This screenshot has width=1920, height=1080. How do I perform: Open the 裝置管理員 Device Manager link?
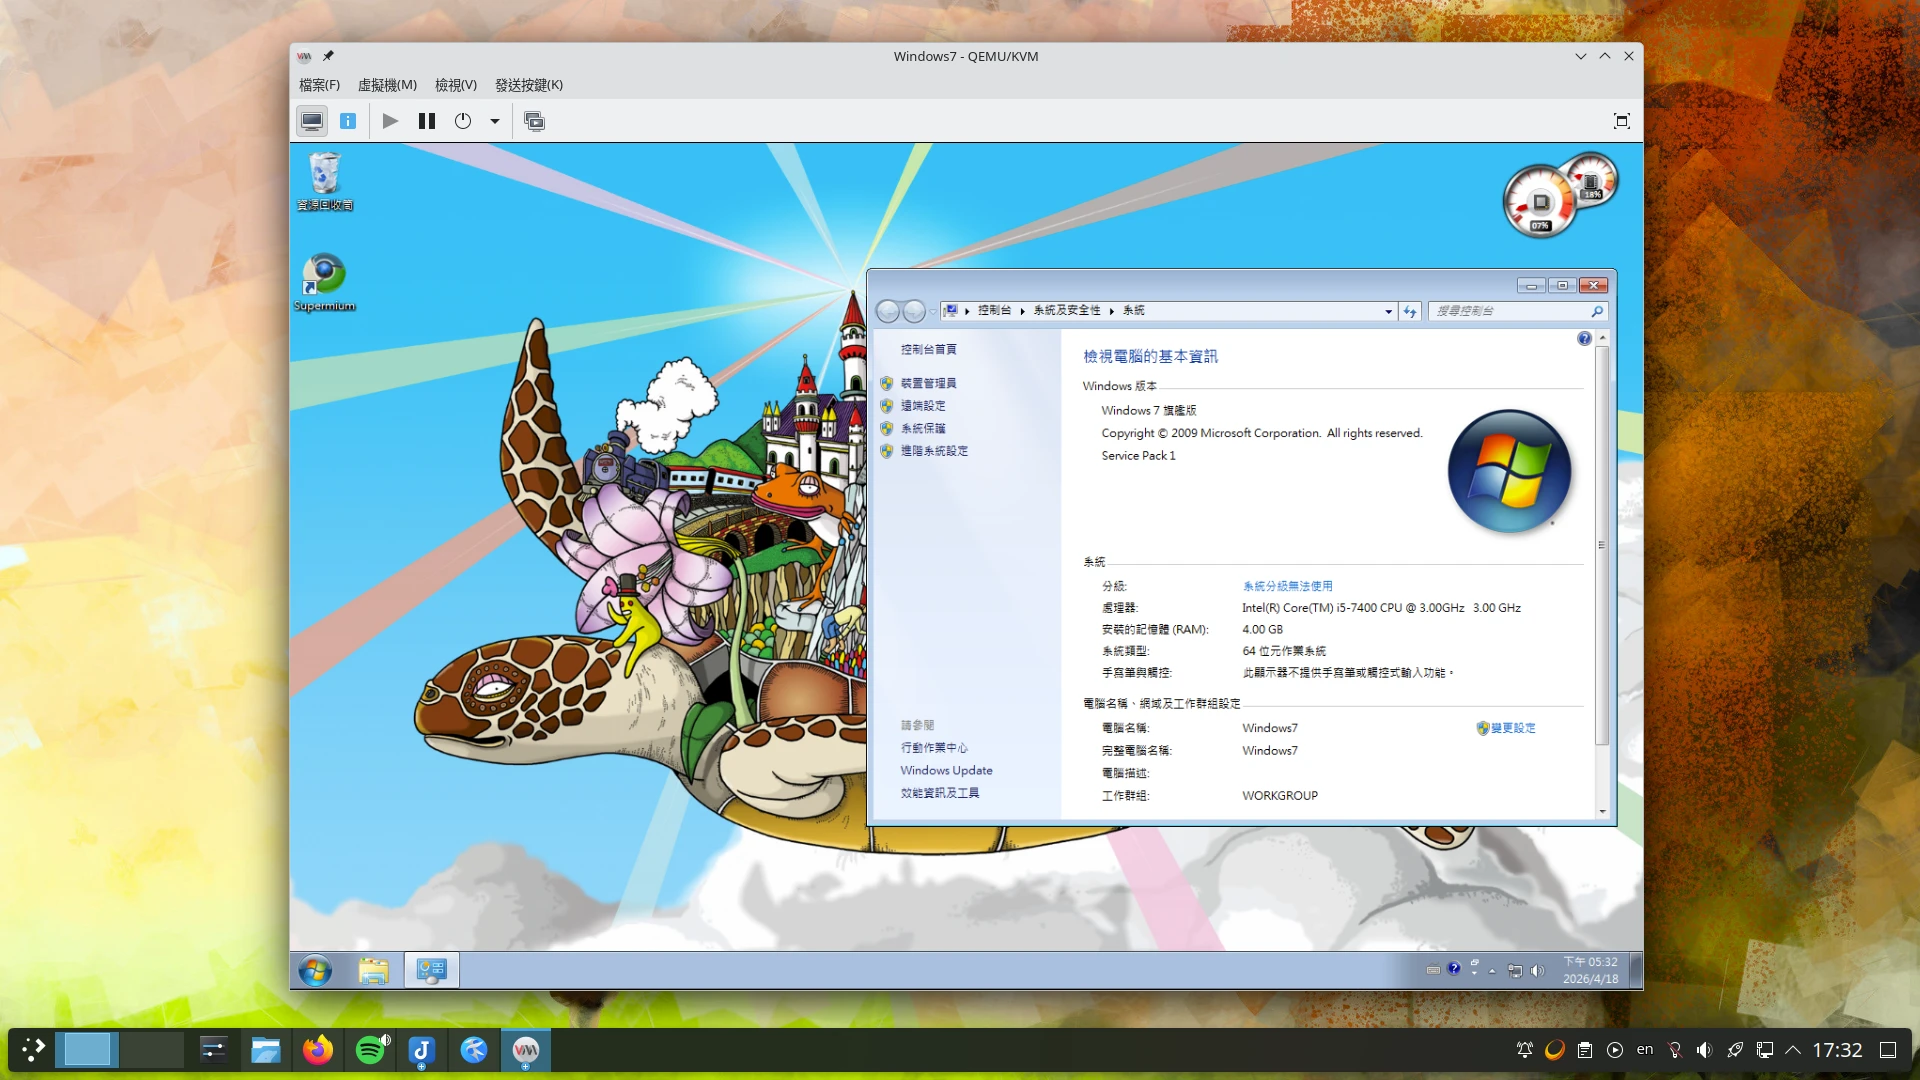coord(928,383)
